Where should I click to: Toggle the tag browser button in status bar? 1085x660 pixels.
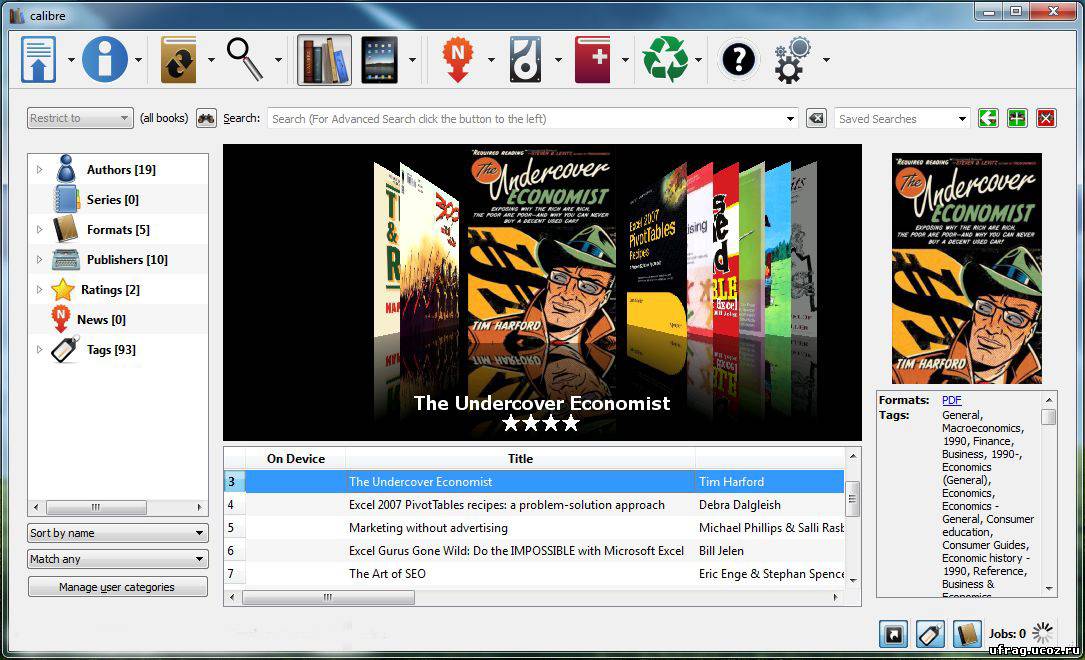[x=930, y=634]
